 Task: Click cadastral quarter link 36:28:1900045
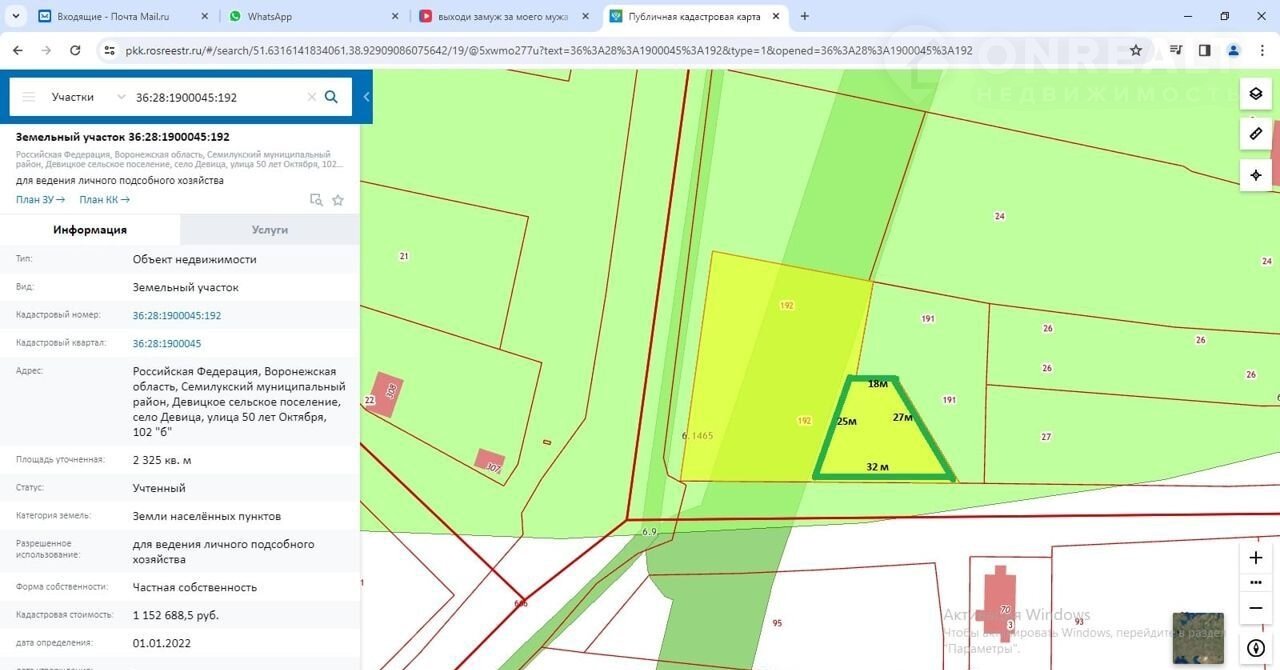pyautogui.click(x=167, y=343)
